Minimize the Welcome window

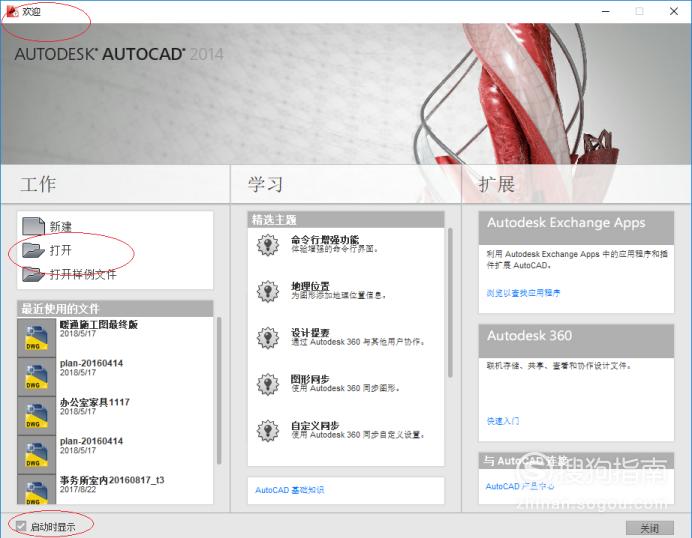point(606,11)
